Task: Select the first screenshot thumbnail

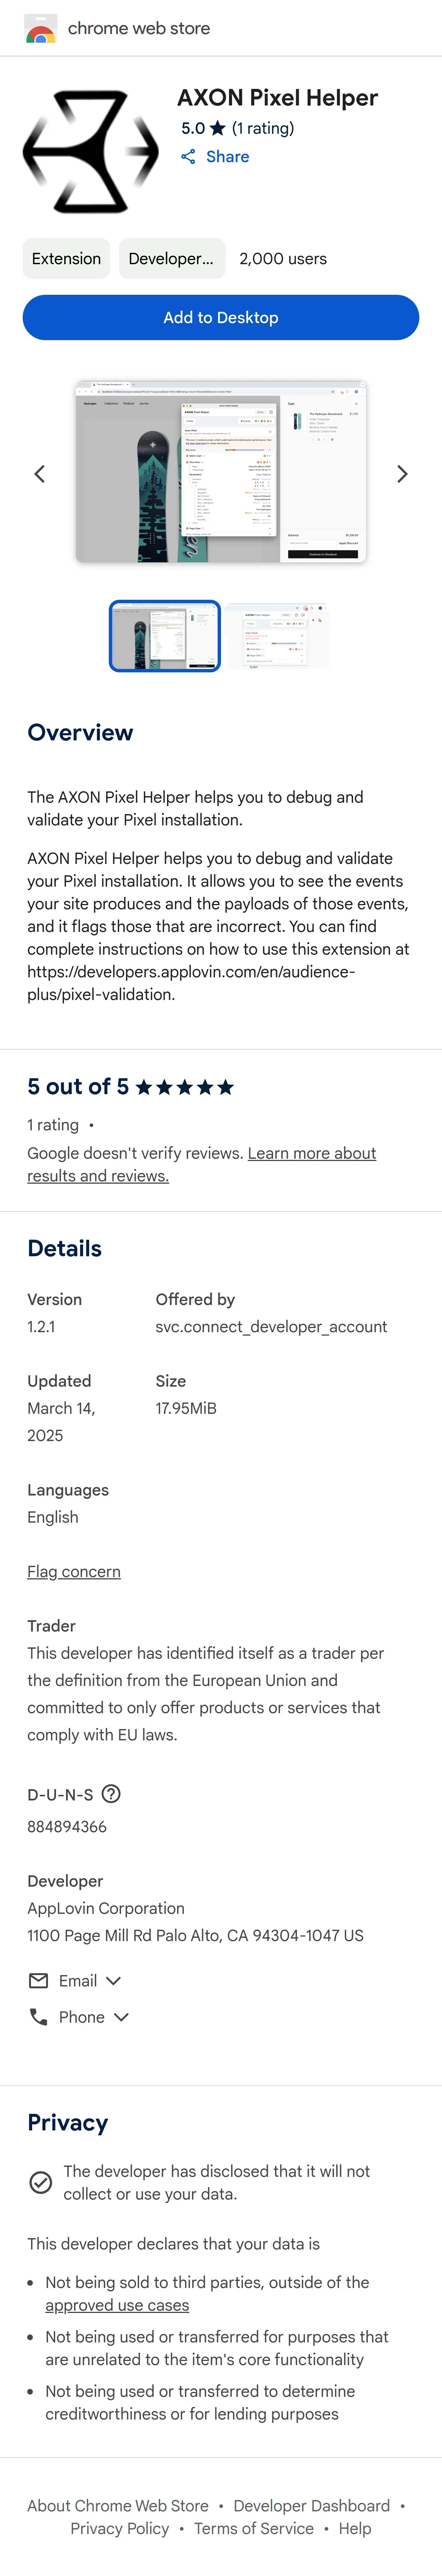Action: click(x=165, y=636)
